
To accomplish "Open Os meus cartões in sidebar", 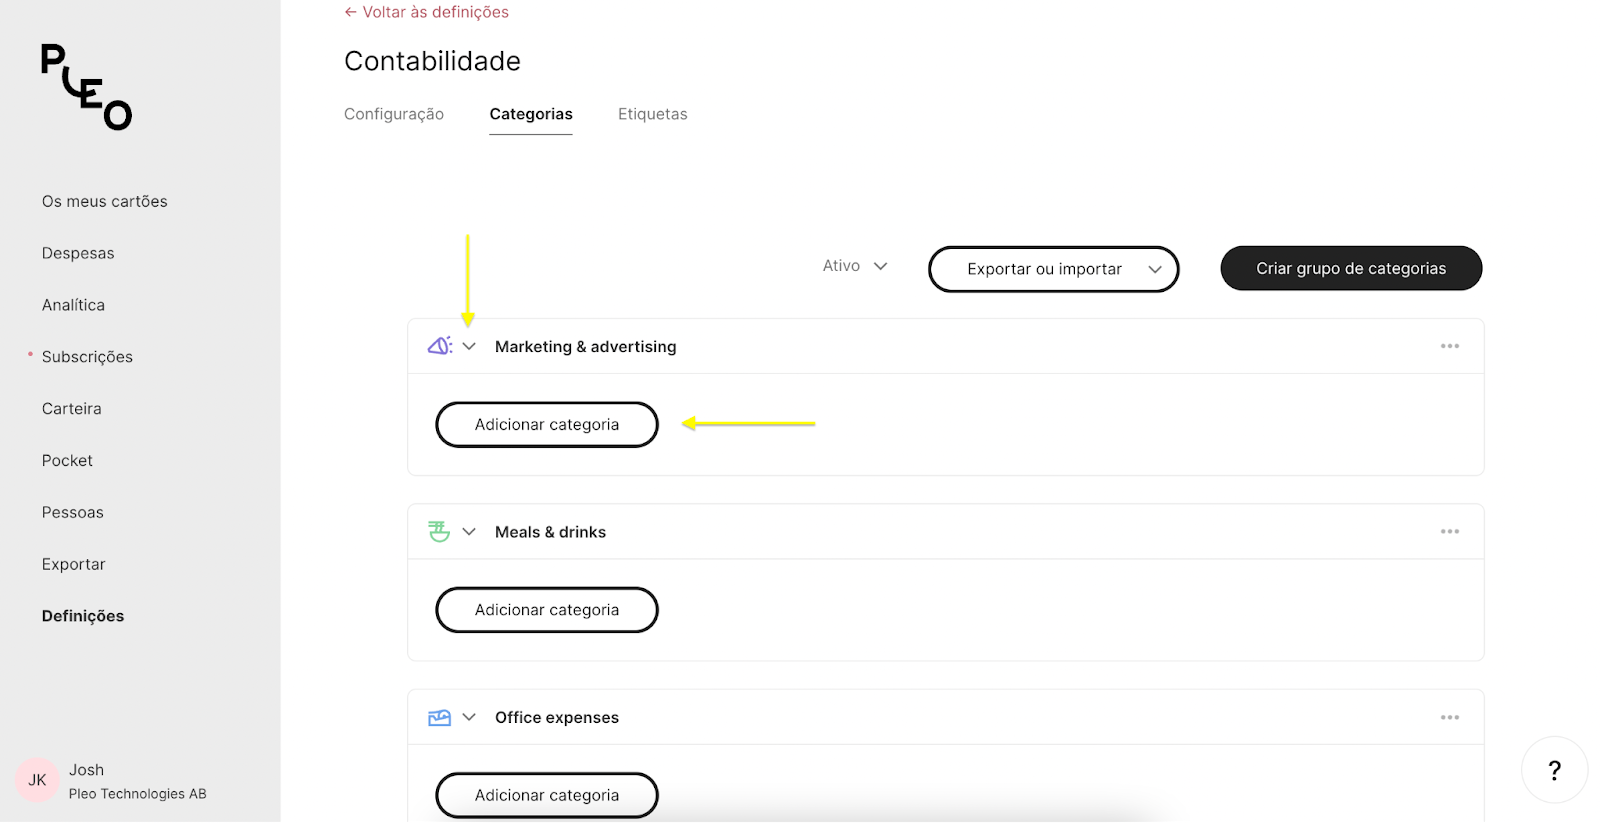I will (105, 201).
